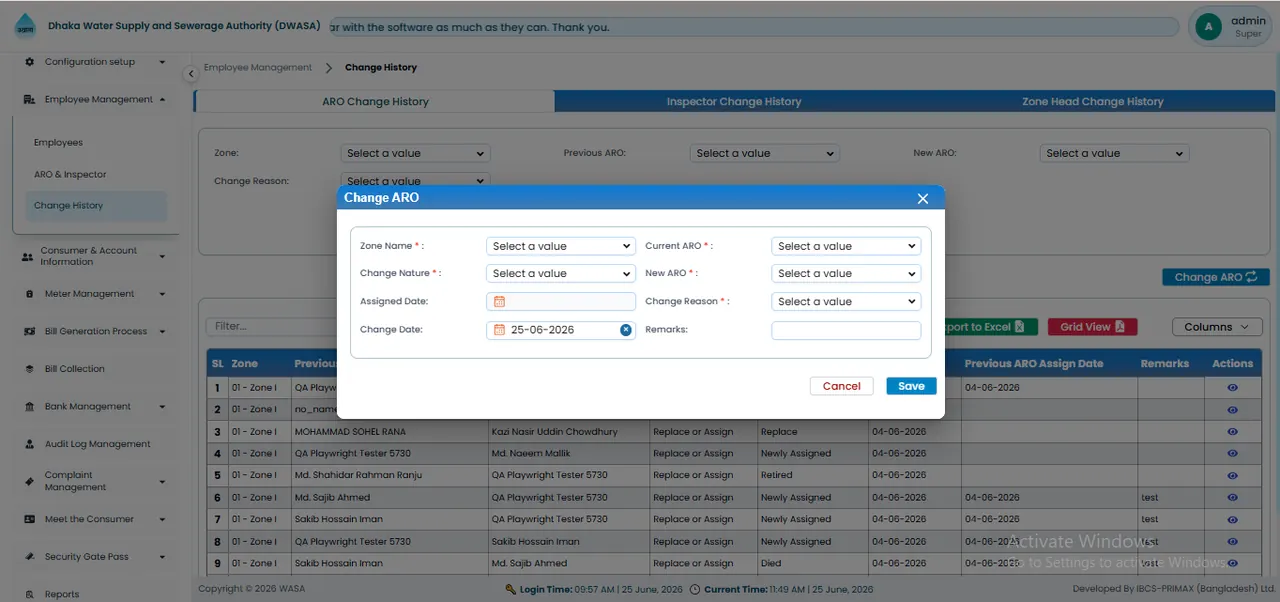Click the Configuration setup gear icon

29,62
